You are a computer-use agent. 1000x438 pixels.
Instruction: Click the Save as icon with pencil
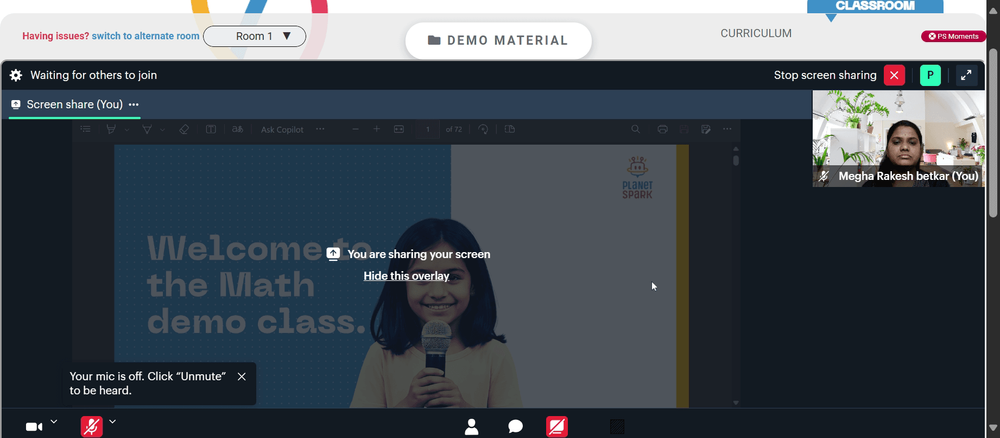pyautogui.click(x=705, y=129)
